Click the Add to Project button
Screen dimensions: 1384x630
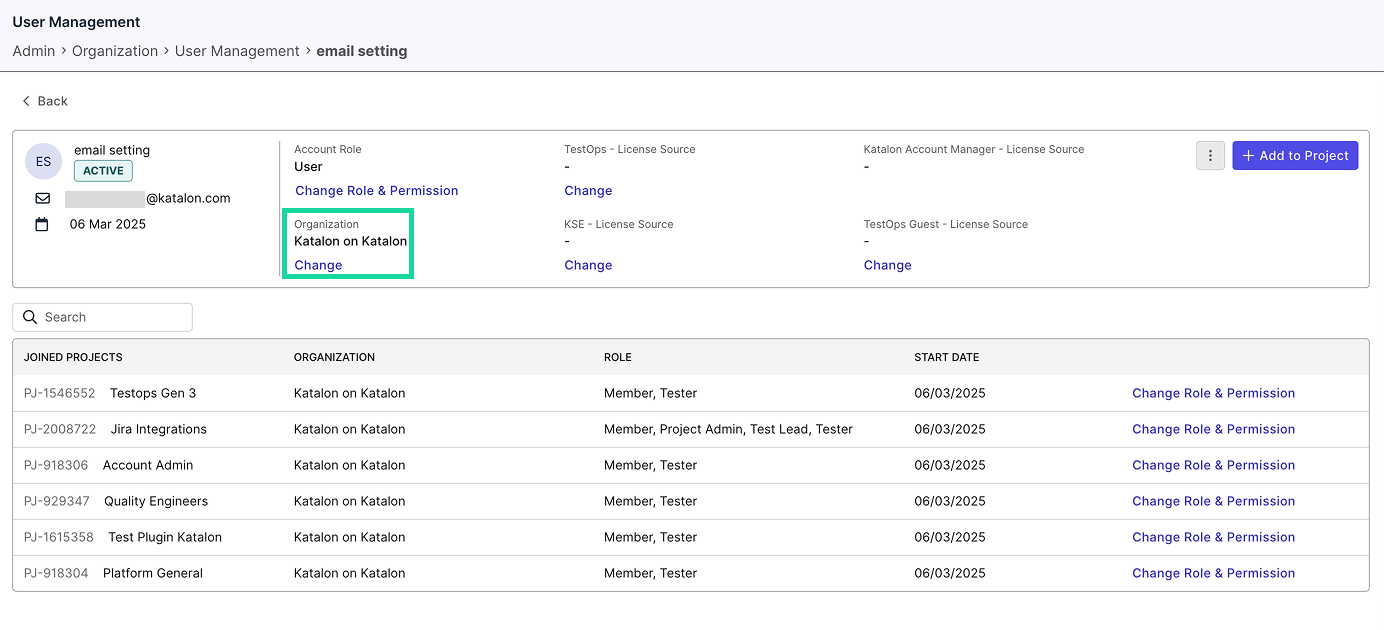pyautogui.click(x=1295, y=155)
